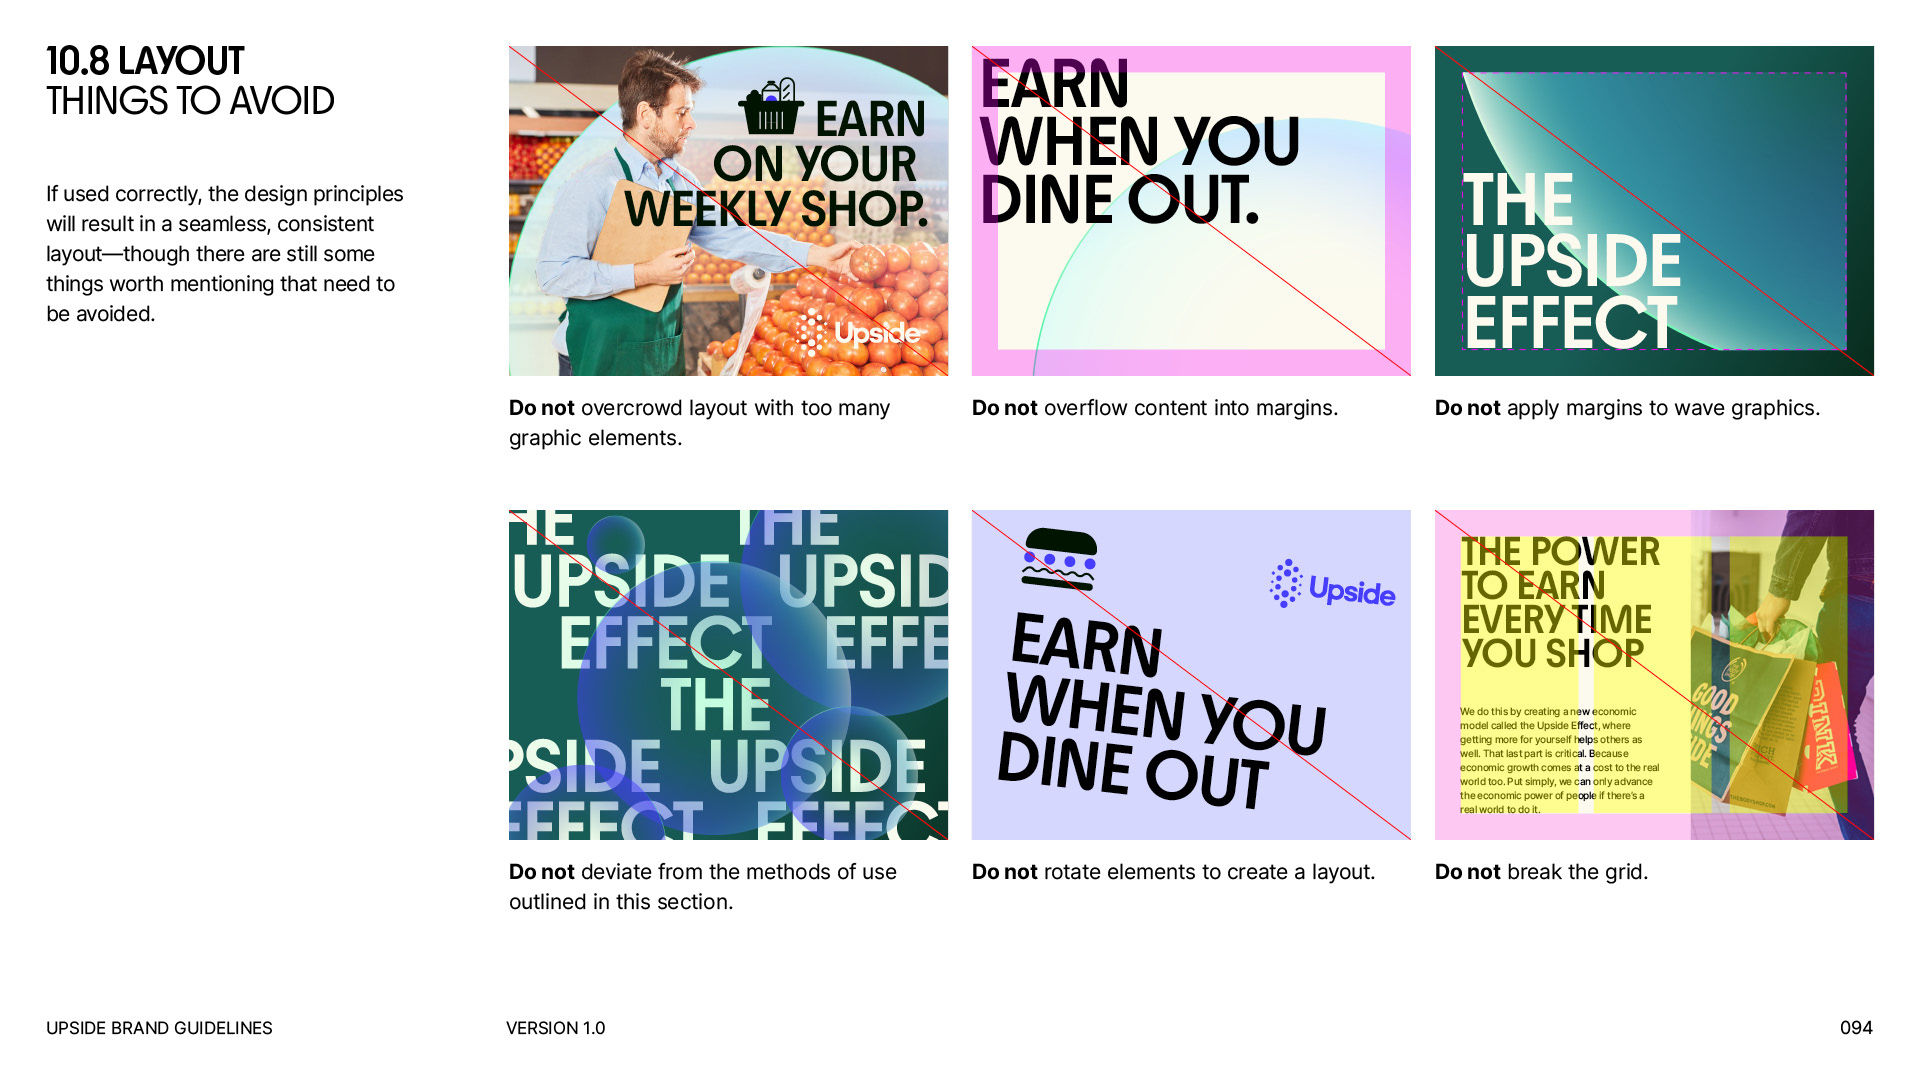This screenshot has width=1920, height=1080.
Task: Click the overflow content into margins caption
Action: coord(1155,408)
